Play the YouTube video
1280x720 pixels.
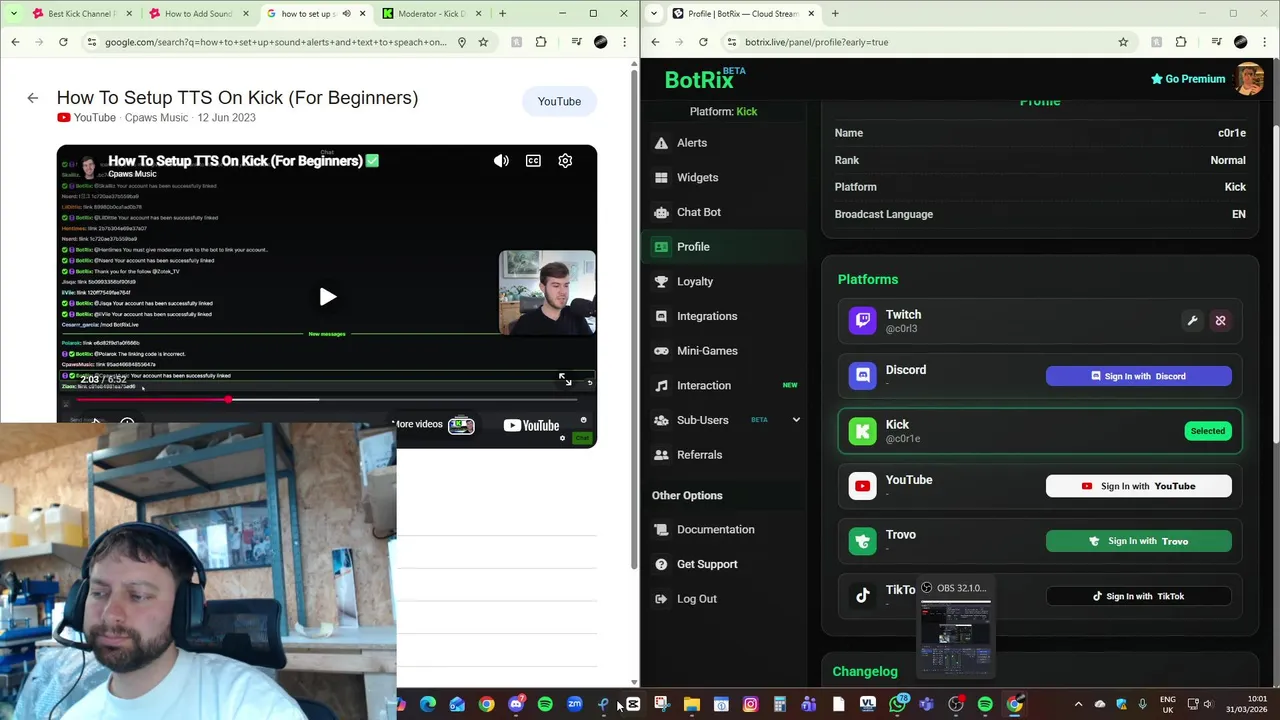click(x=327, y=297)
